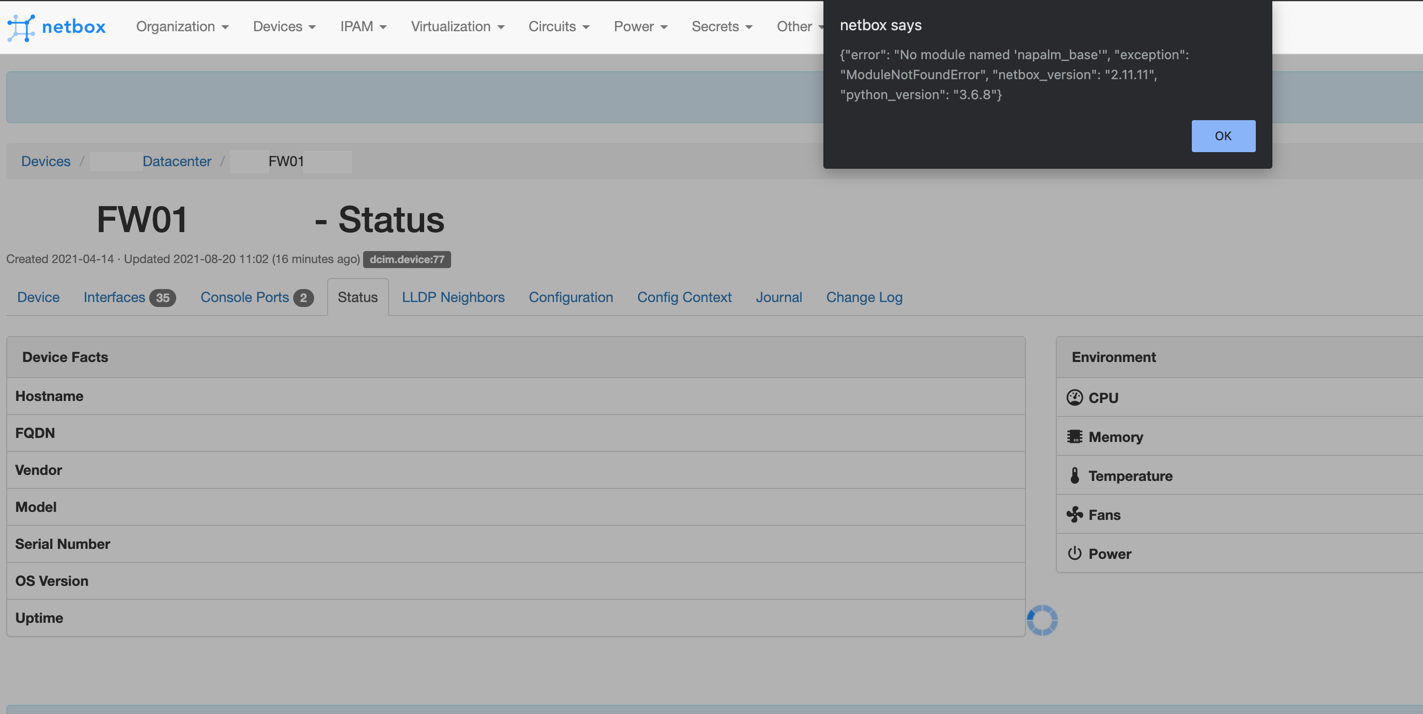Click the Fans icon

pos(1075,514)
